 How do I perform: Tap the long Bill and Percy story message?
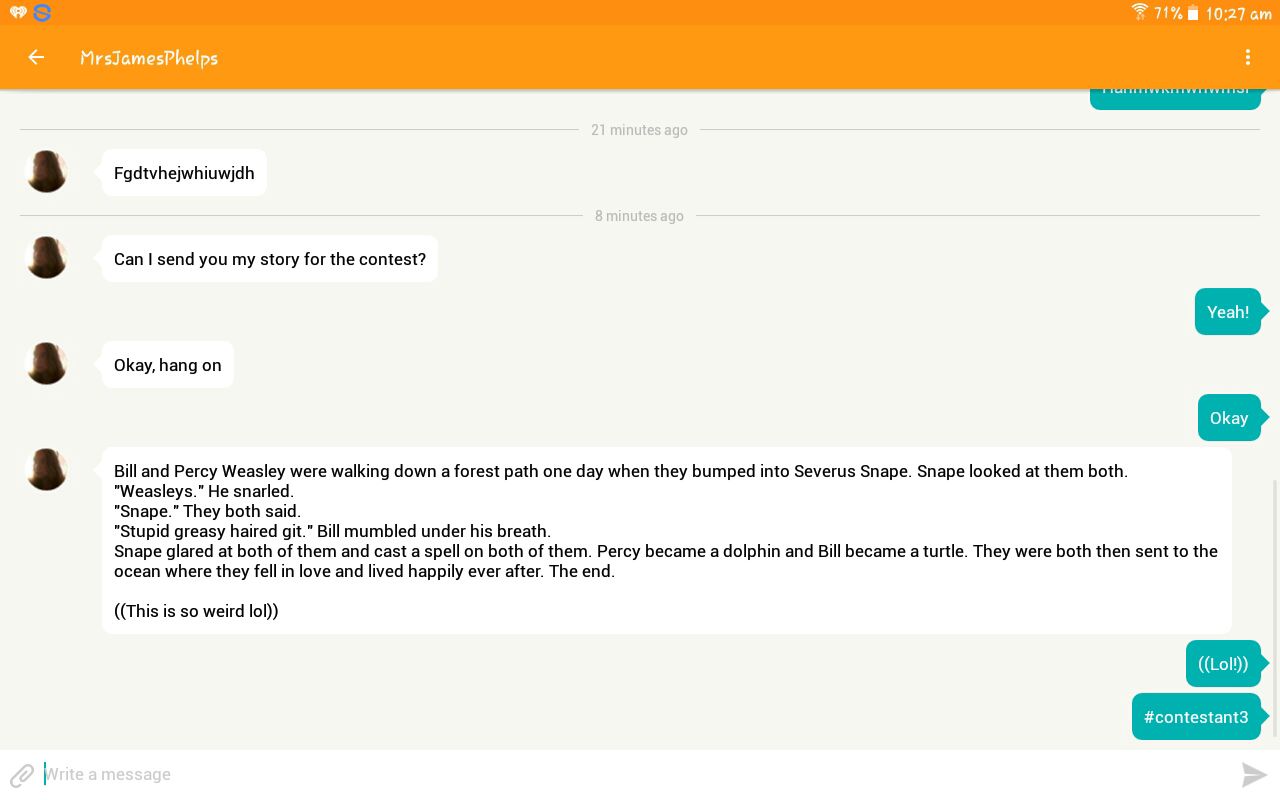[x=667, y=541]
